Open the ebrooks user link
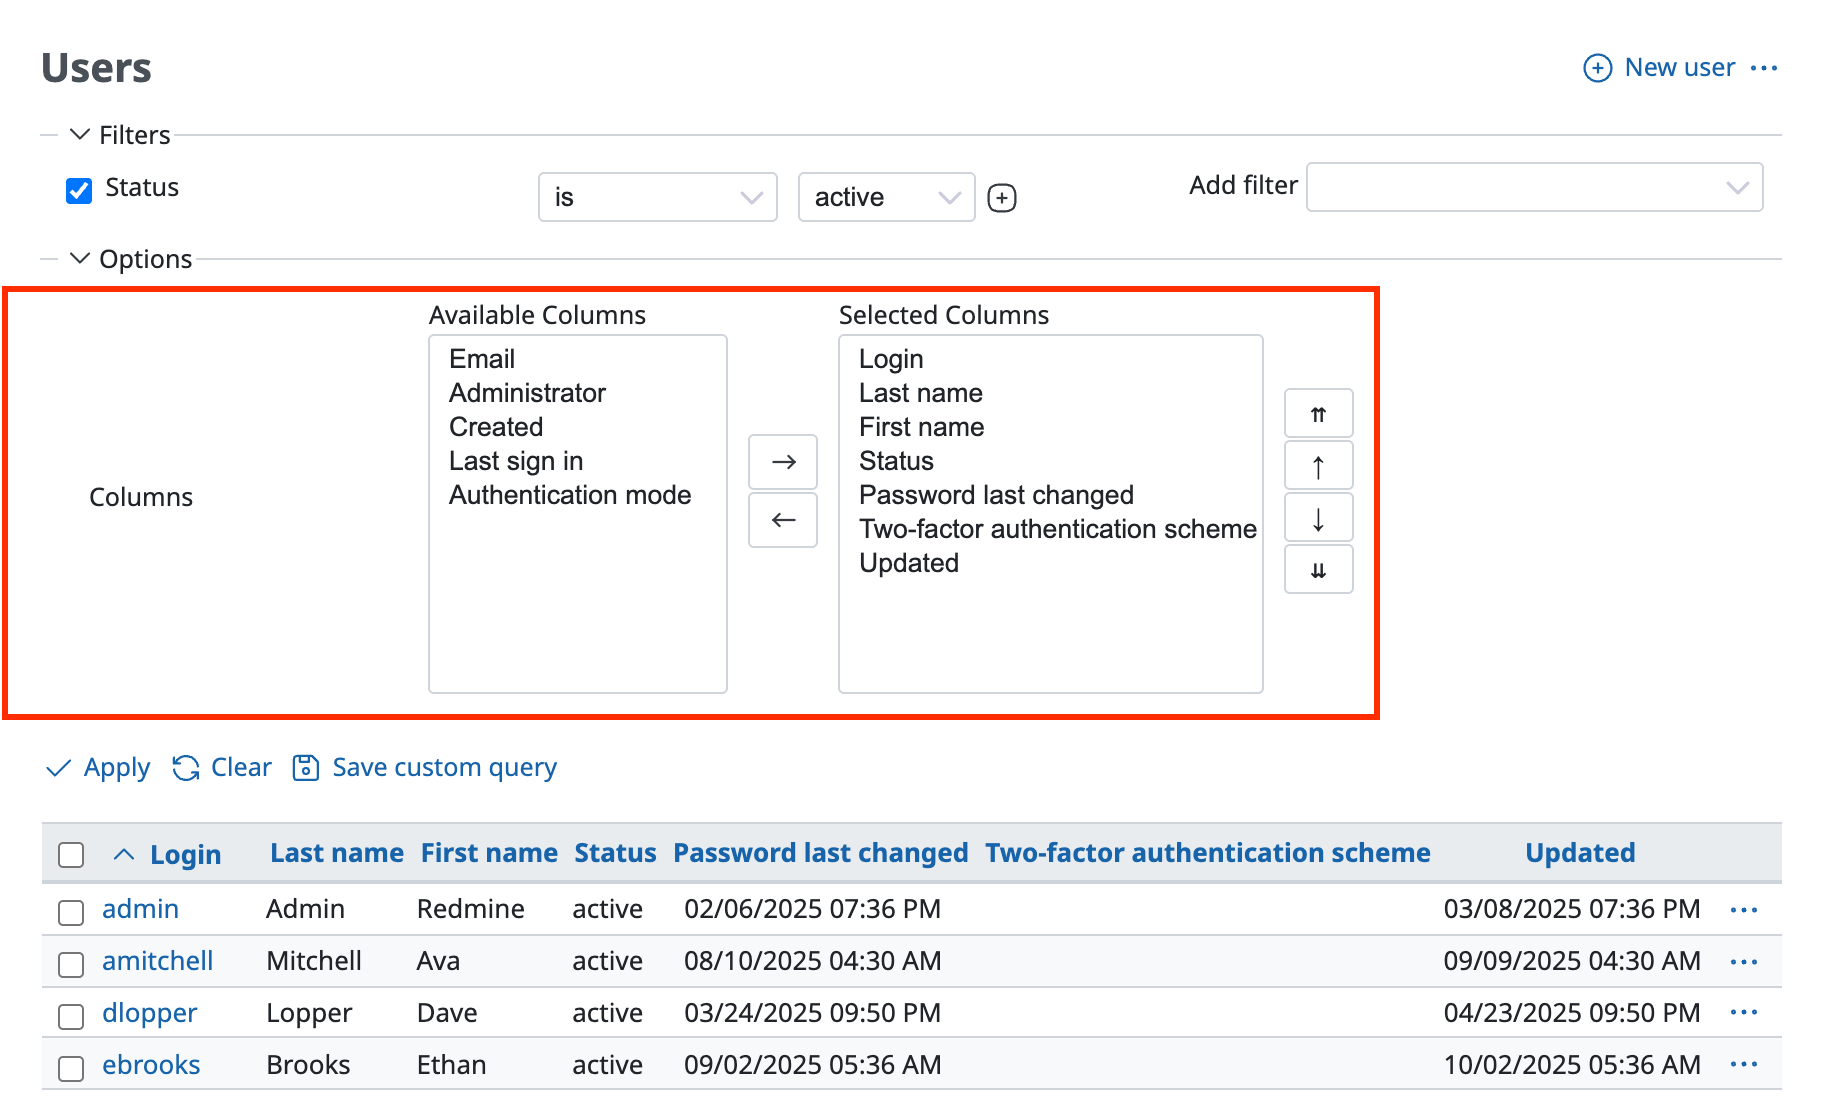This screenshot has width=1822, height=1096. 151,1065
